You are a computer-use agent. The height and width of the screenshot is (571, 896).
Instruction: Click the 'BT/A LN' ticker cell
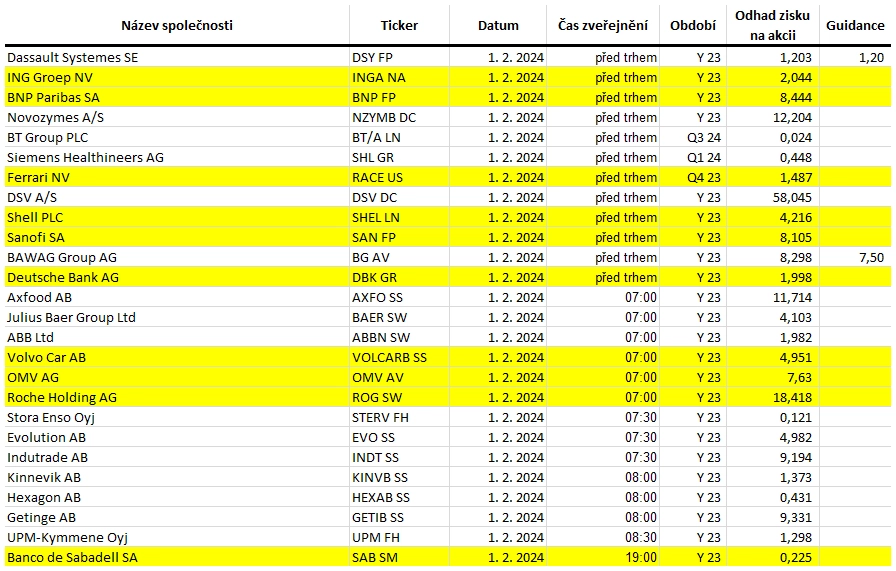(x=399, y=137)
